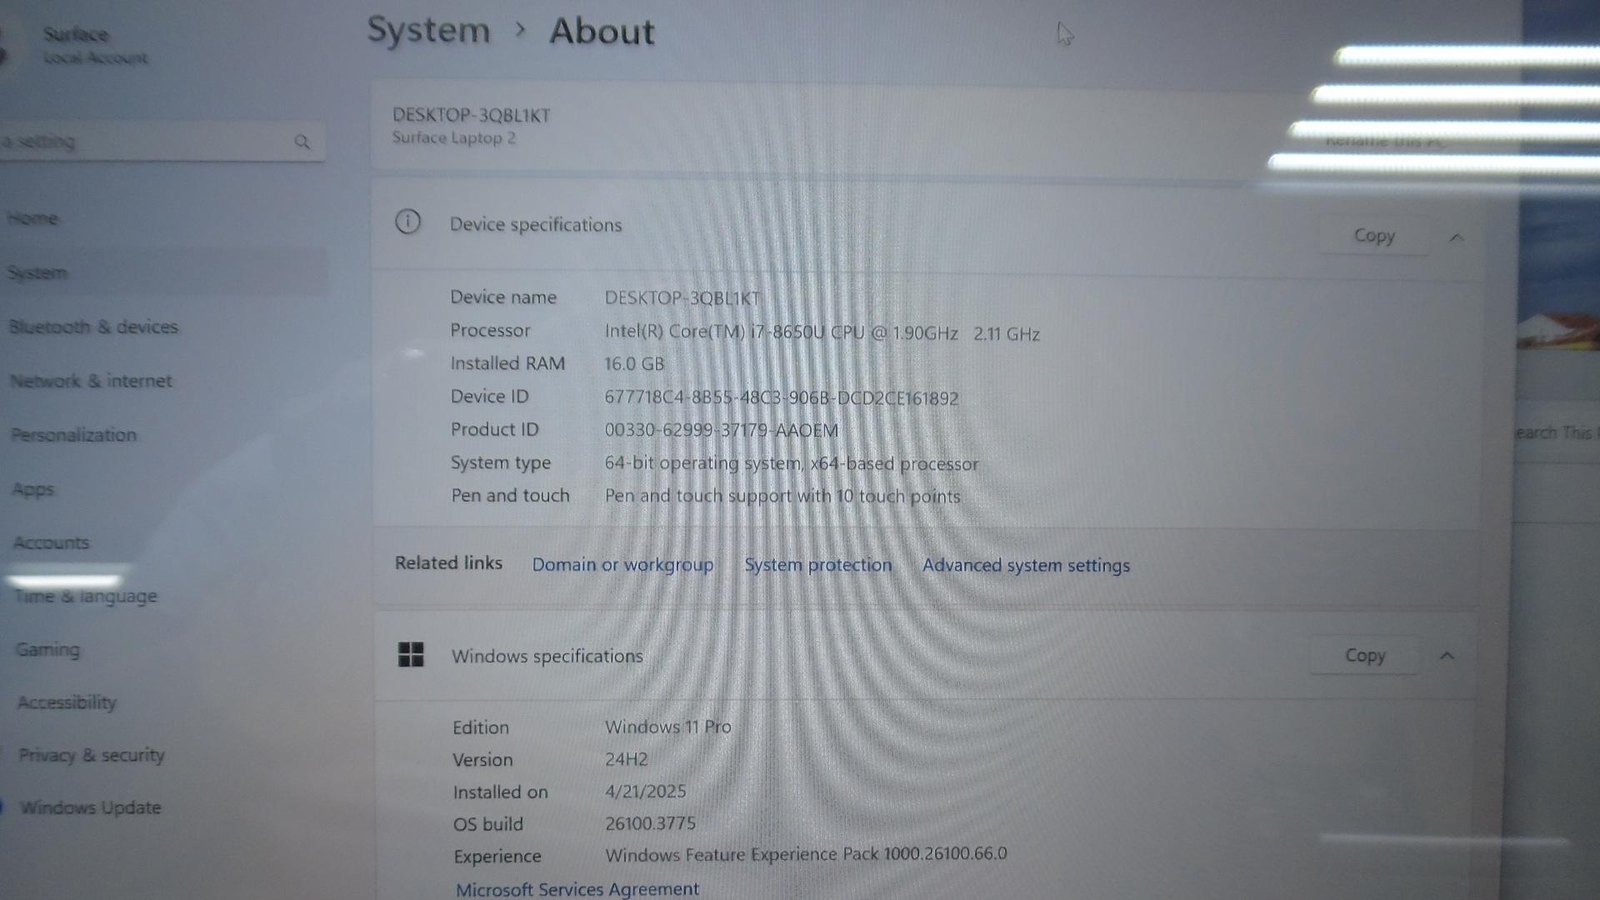This screenshot has width=1600, height=900.
Task: Click the search magnifier icon in settings
Action: pos(302,142)
